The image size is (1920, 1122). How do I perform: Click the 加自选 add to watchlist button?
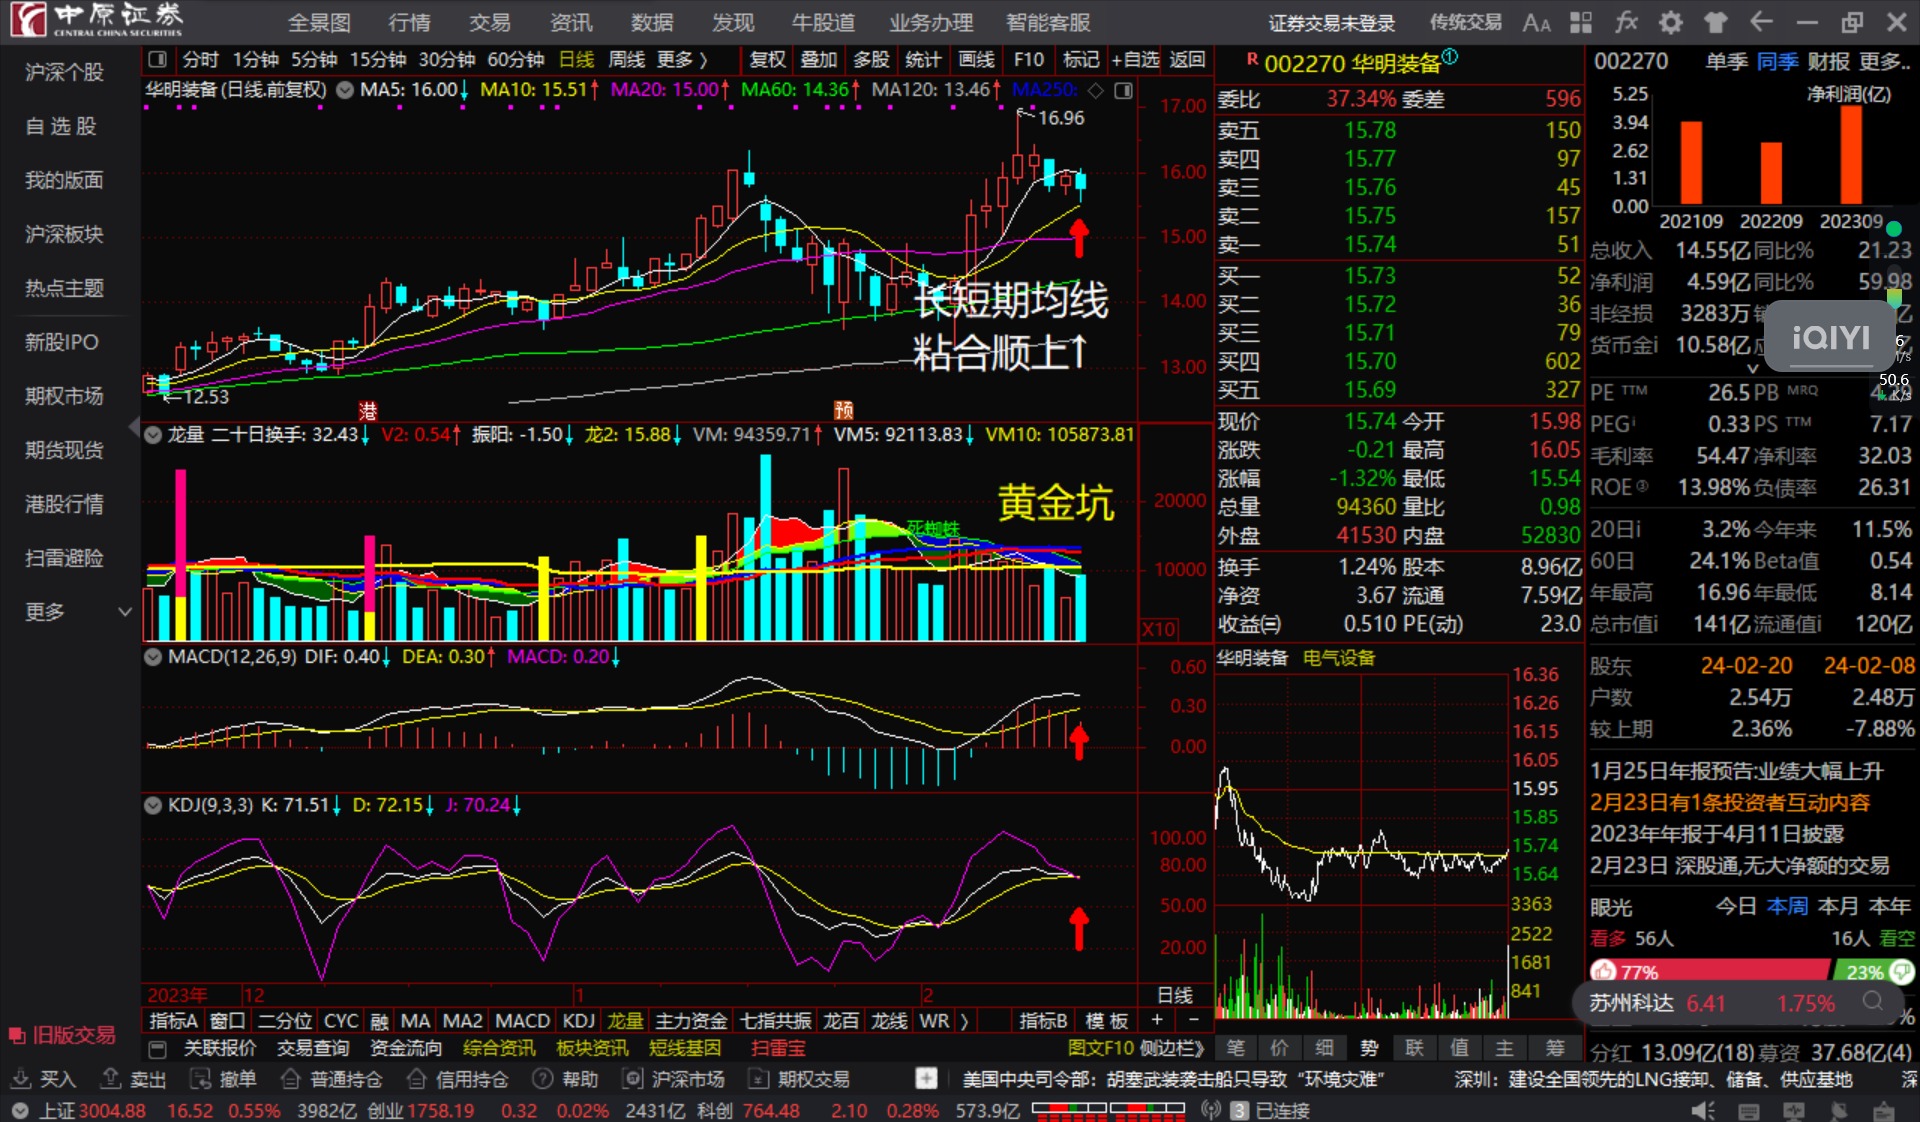1135,60
